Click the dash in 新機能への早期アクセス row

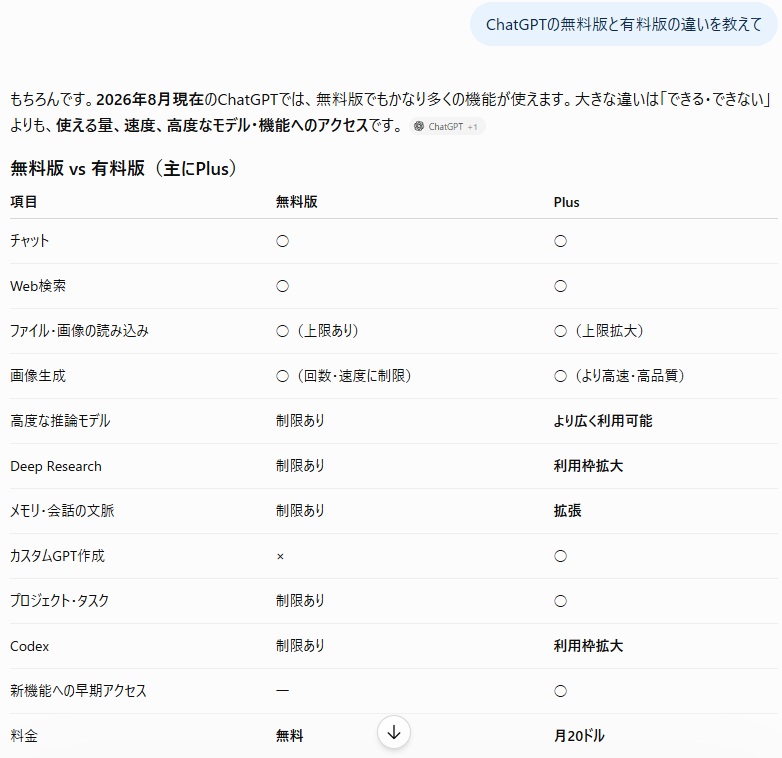pos(282,691)
